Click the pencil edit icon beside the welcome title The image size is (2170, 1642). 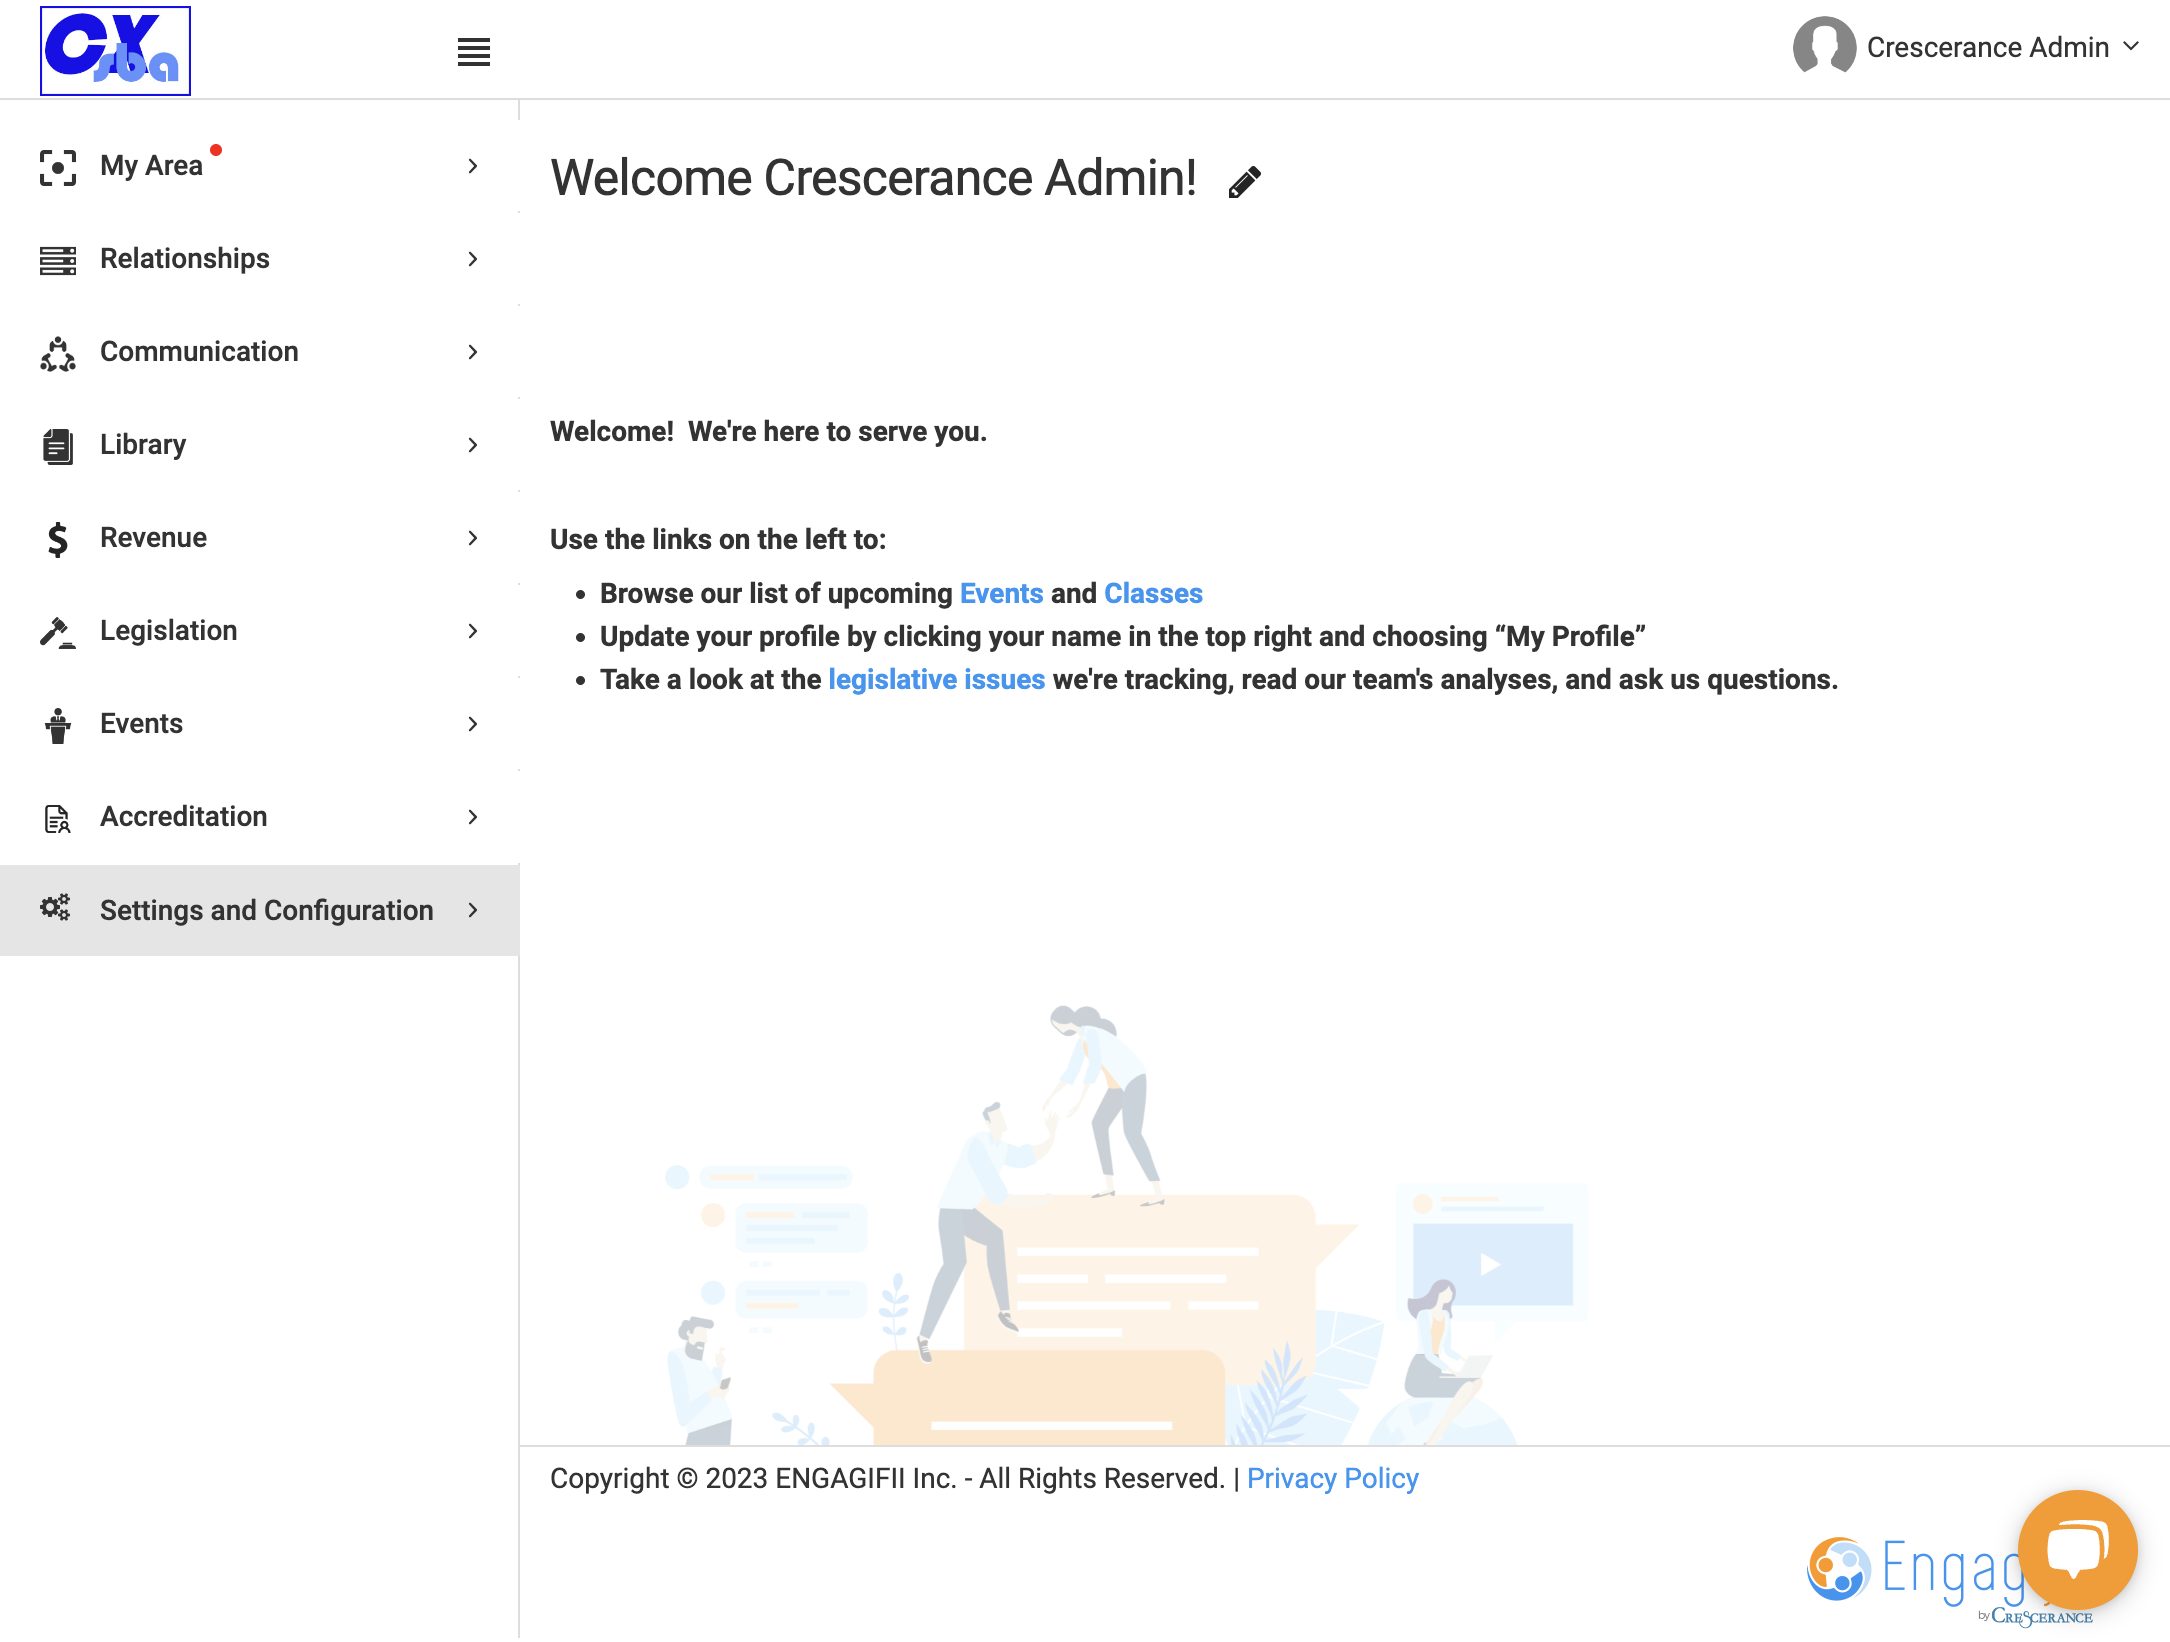1244,182
